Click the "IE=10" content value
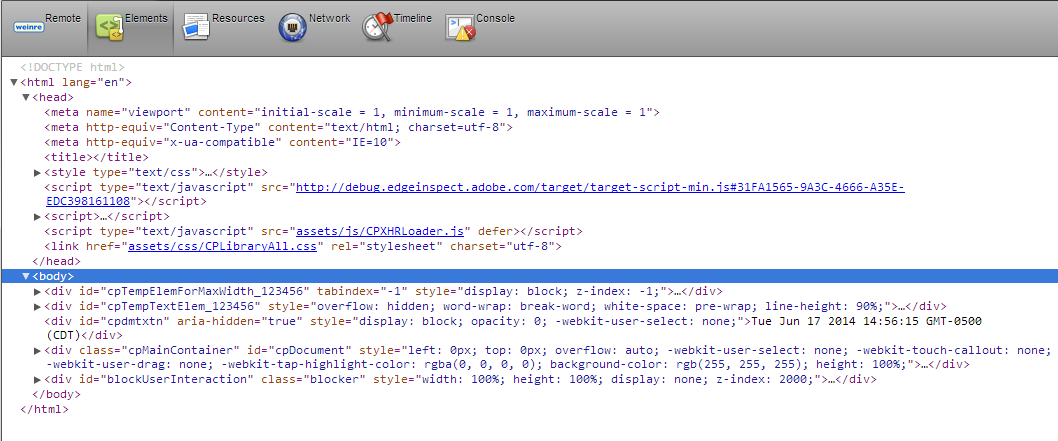This screenshot has width=1058, height=441. [371, 142]
